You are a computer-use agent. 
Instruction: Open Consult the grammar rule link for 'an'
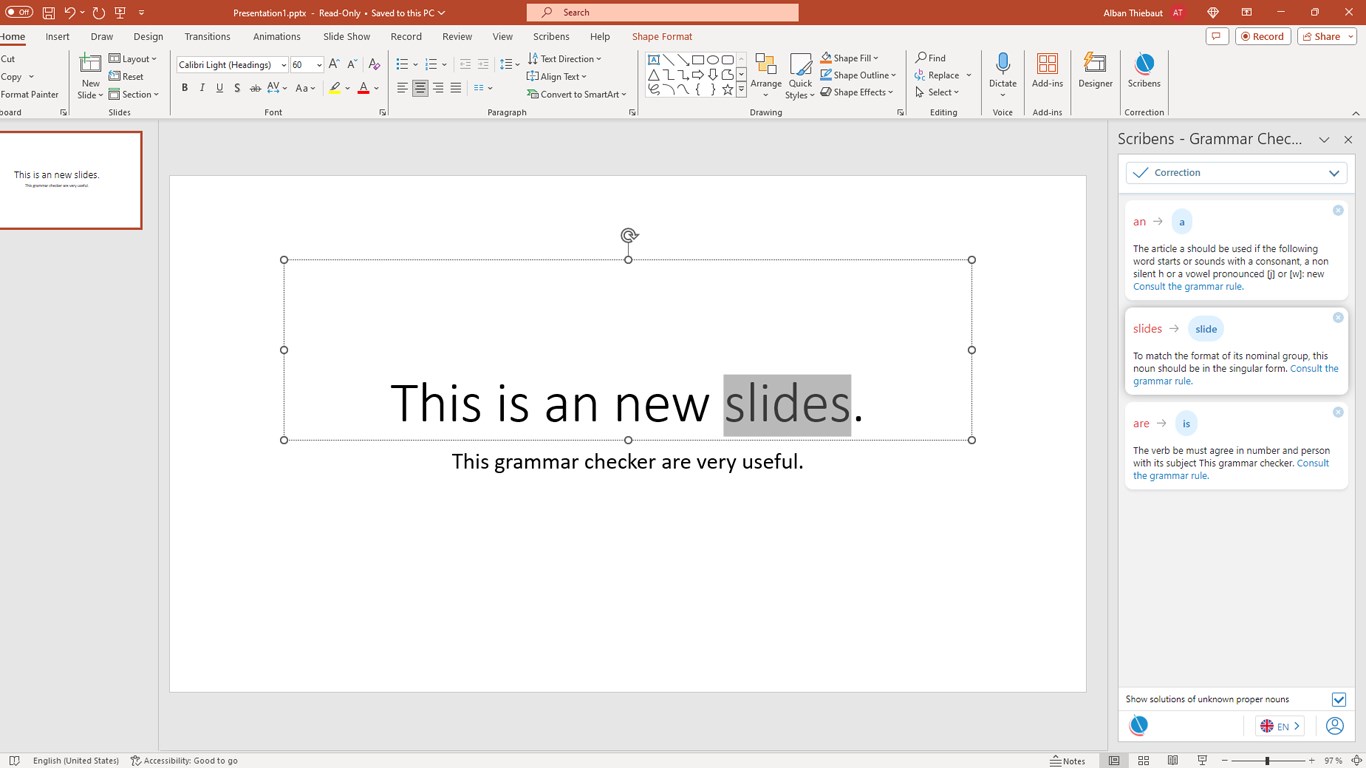[1187, 287]
